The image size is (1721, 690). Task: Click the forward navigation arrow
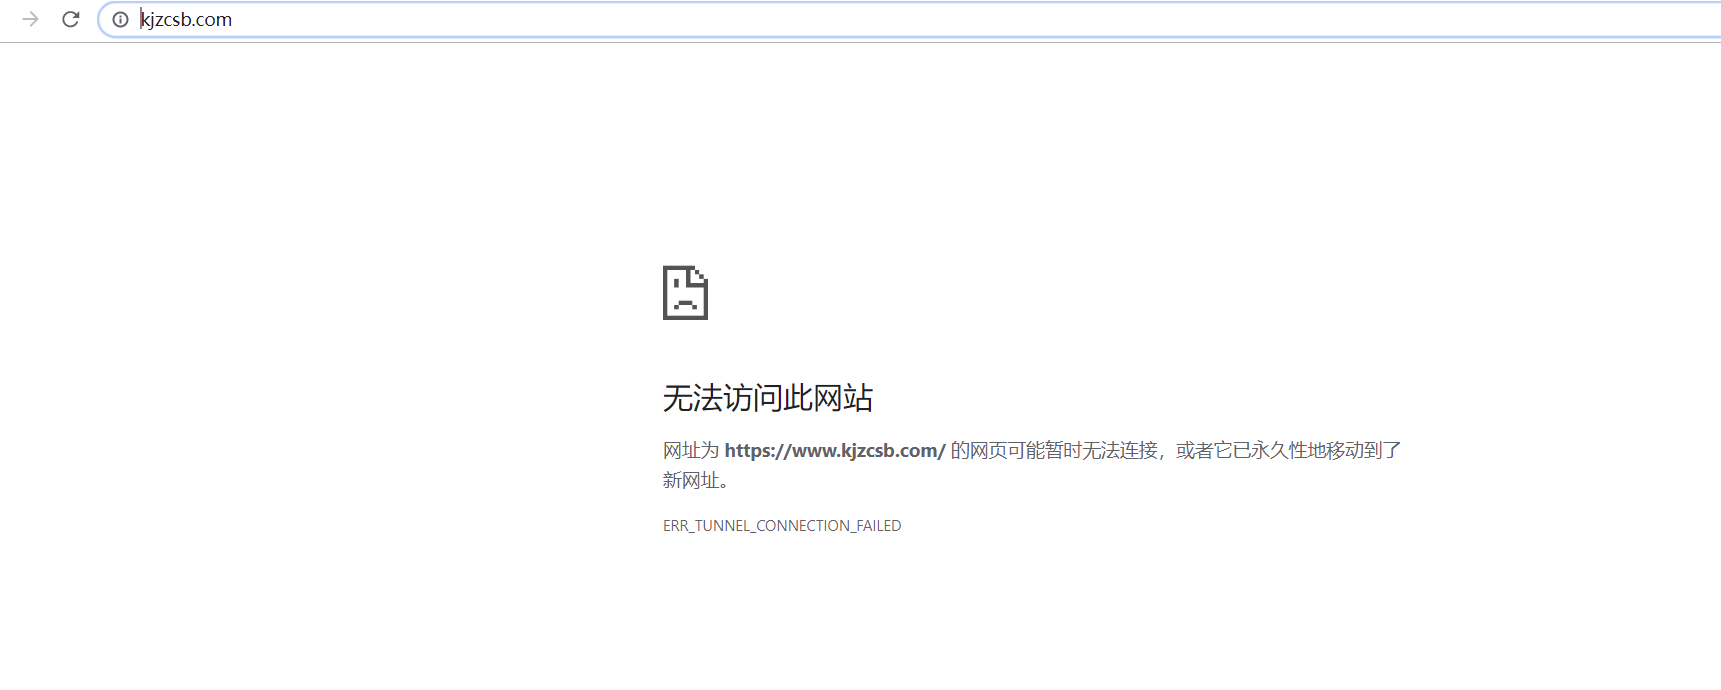click(x=31, y=19)
